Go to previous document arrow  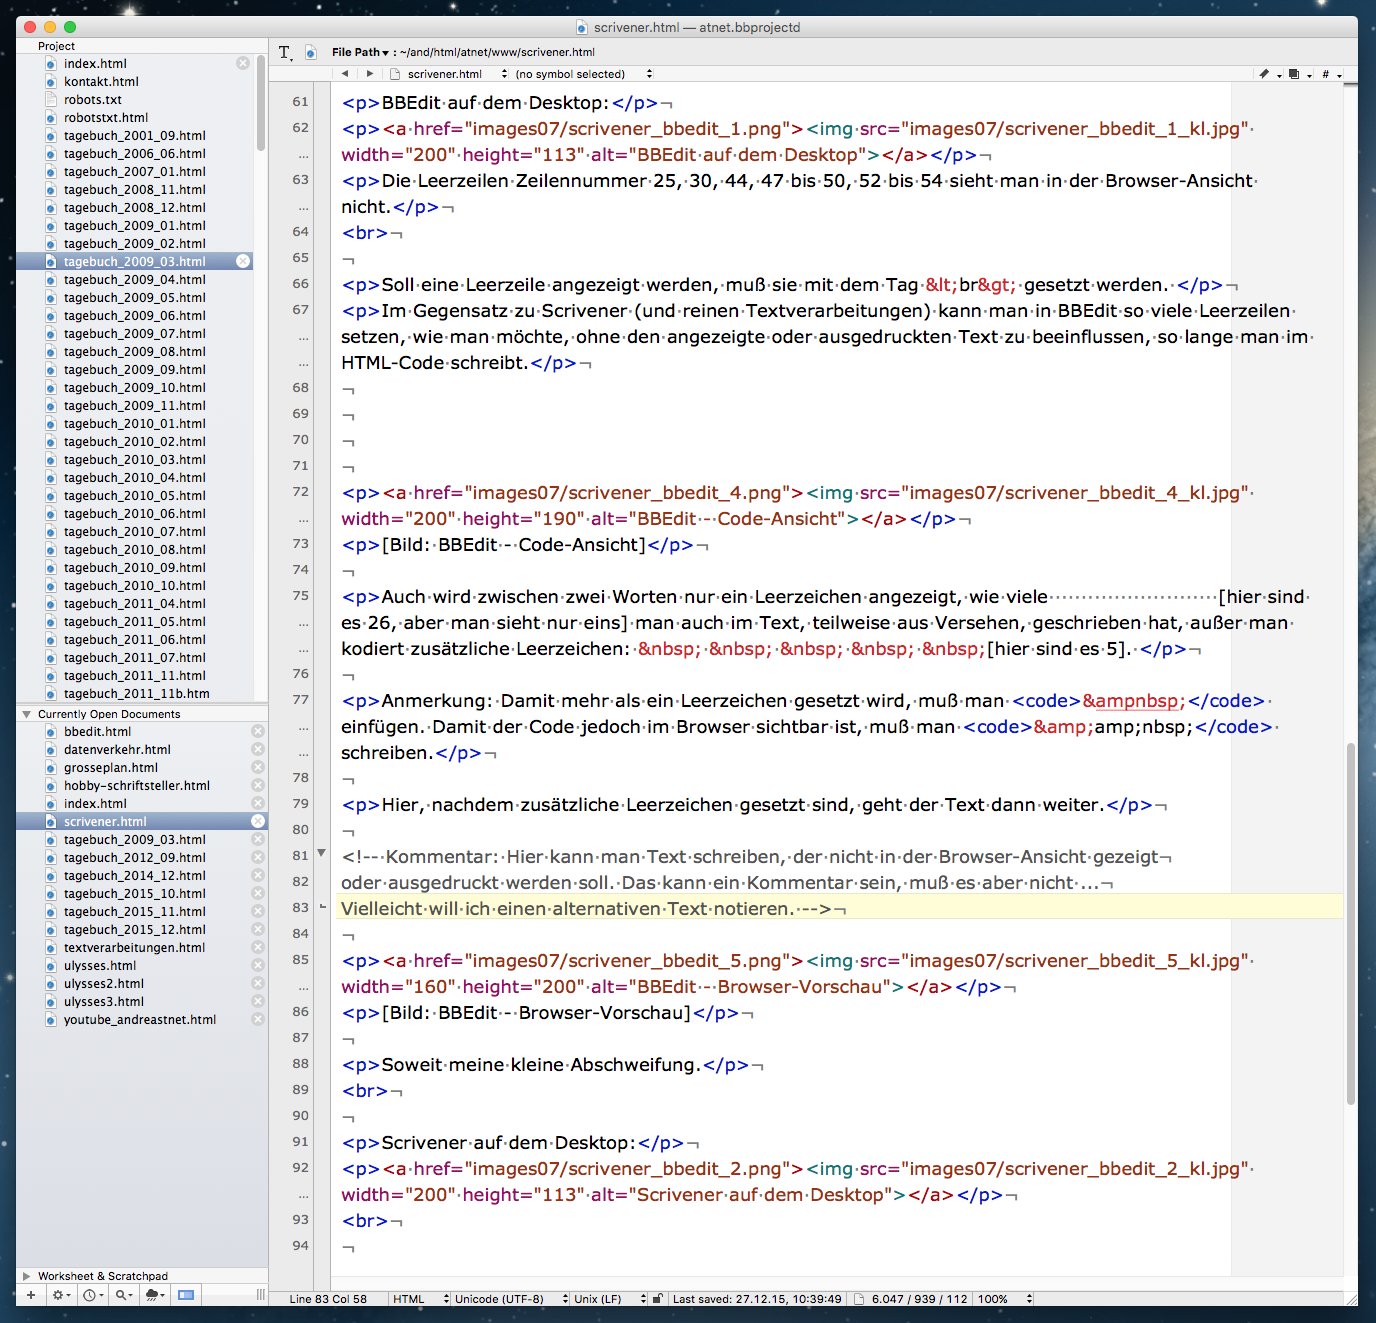pyautogui.click(x=345, y=73)
